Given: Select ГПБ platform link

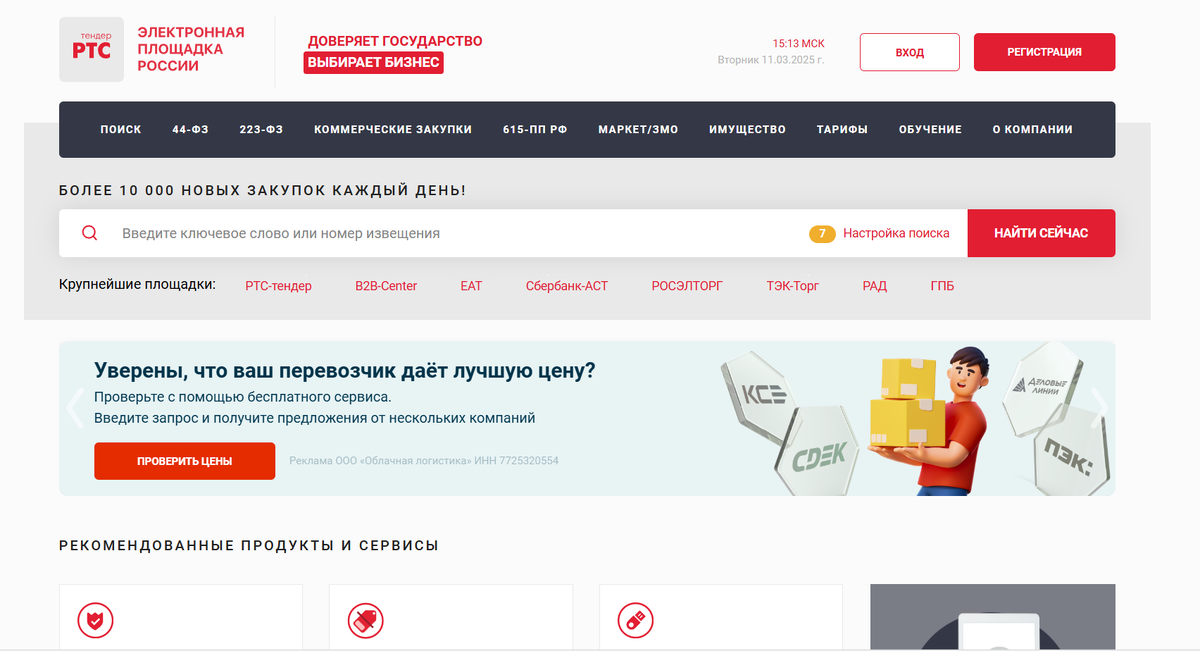Looking at the screenshot, I should click(x=942, y=286).
